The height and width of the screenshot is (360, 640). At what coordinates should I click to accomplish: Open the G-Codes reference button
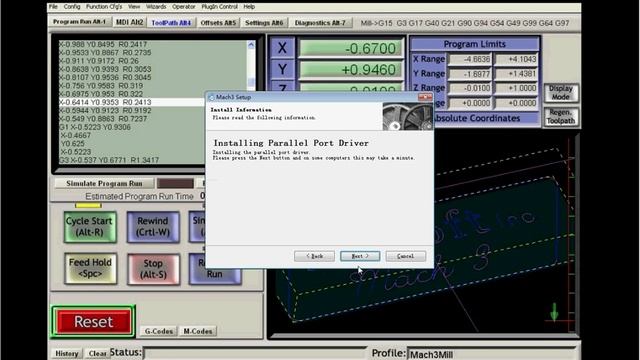coord(159,331)
